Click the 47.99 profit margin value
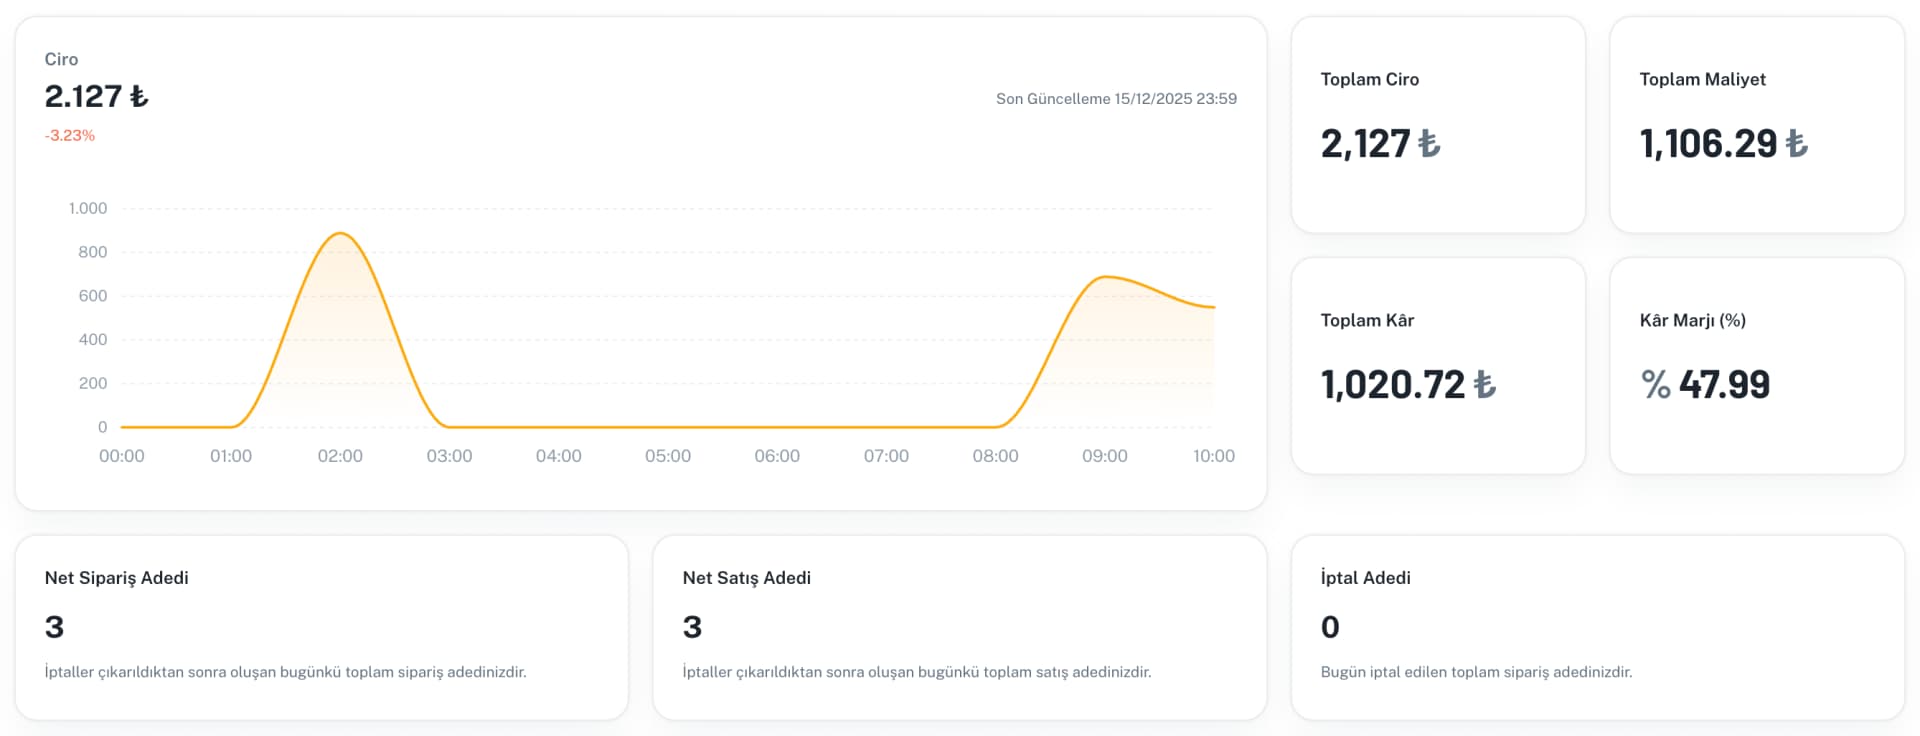 tap(1724, 385)
